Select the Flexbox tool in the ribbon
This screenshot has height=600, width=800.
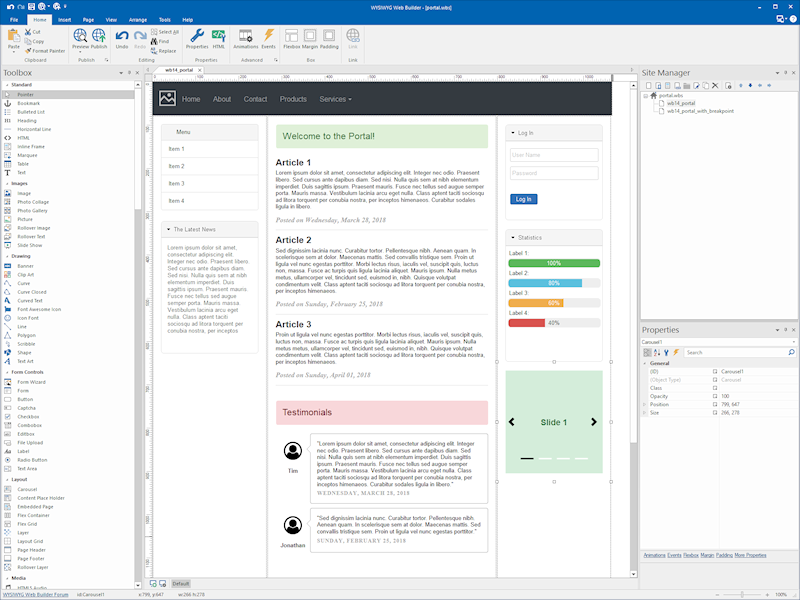(x=292, y=38)
